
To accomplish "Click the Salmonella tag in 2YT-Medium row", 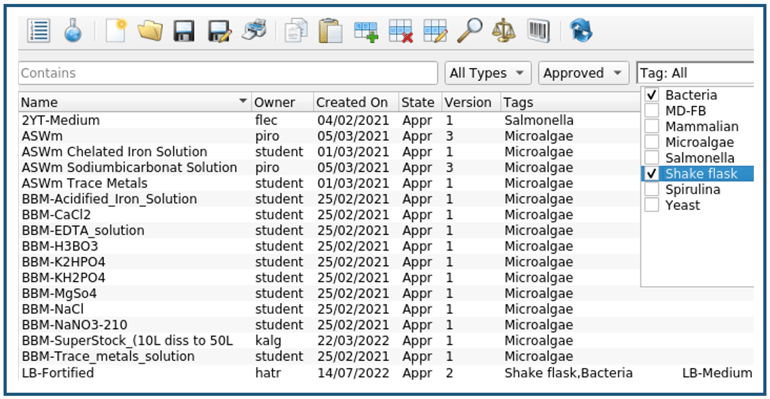I will (x=539, y=120).
